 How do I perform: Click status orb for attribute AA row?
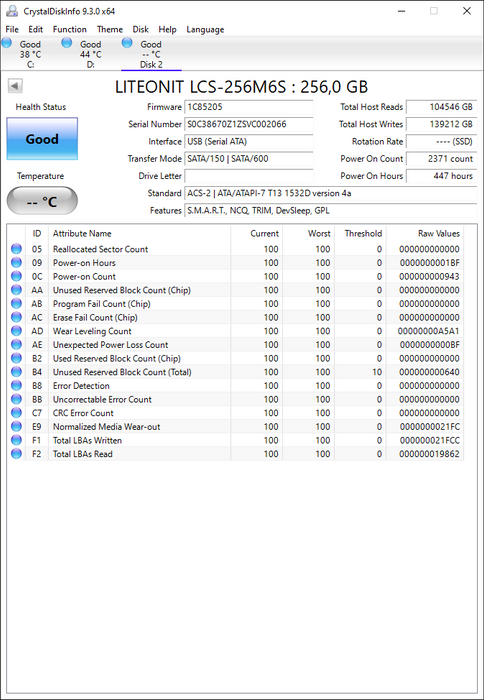[17, 290]
